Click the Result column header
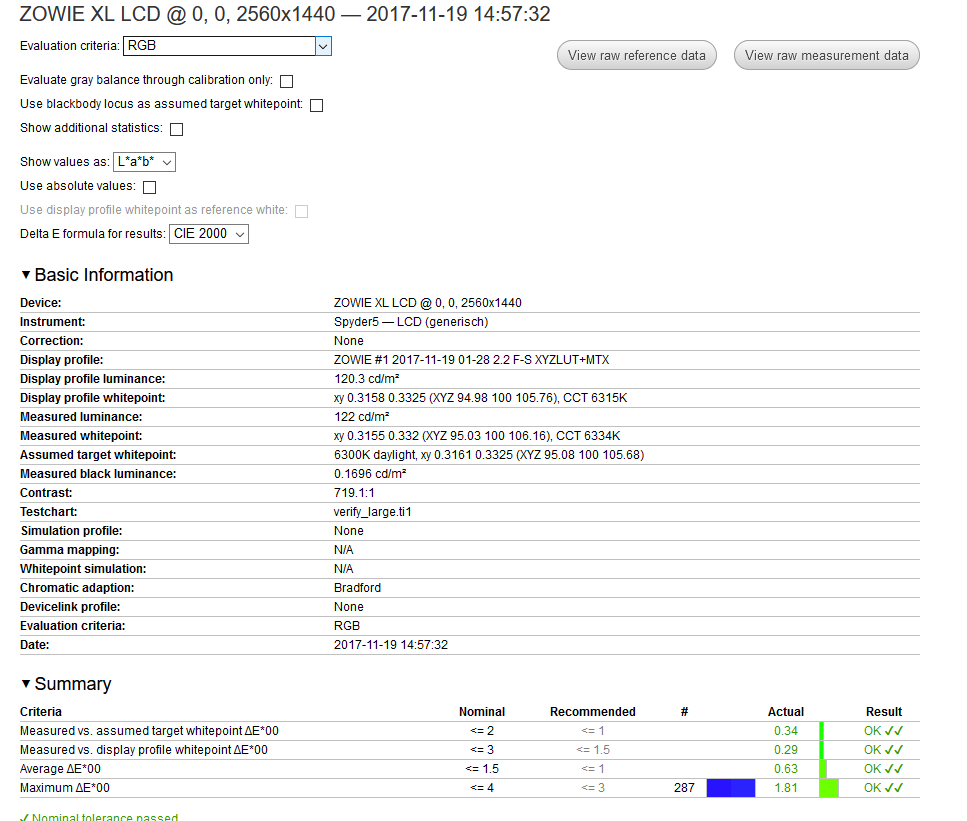The height and width of the screenshot is (821, 967). tap(883, 712)
